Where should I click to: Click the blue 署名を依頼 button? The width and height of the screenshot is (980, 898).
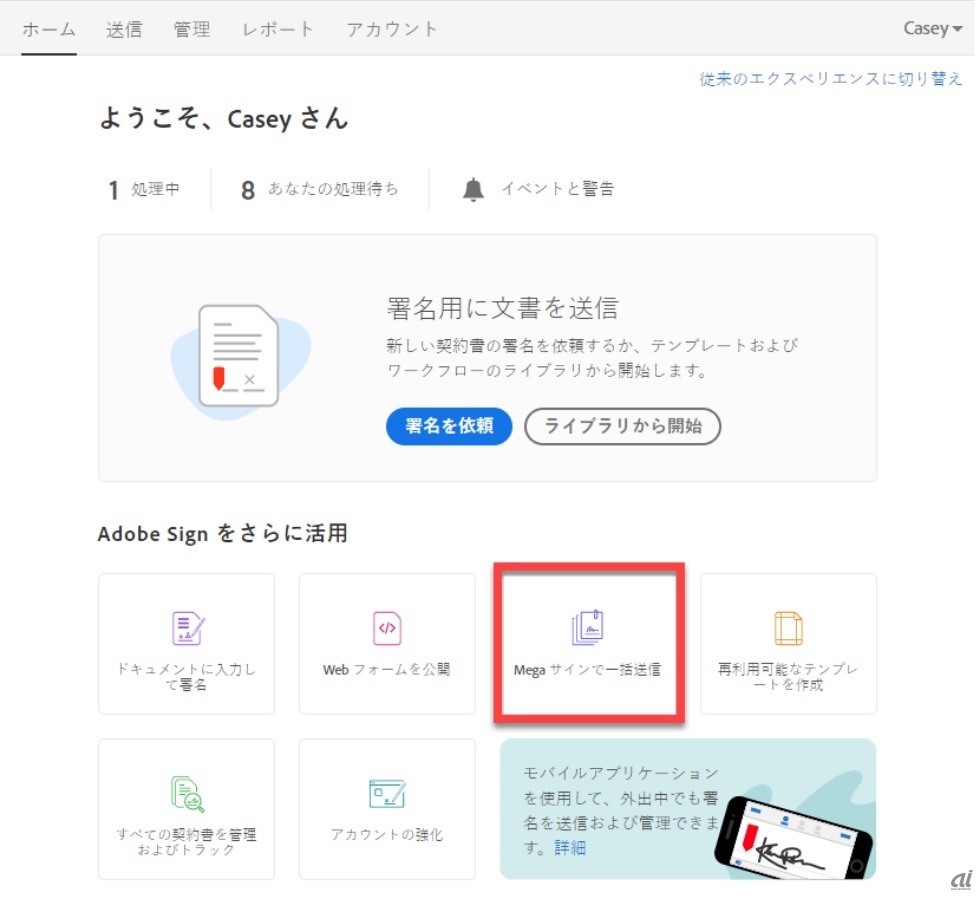click(x=449, y=426)
